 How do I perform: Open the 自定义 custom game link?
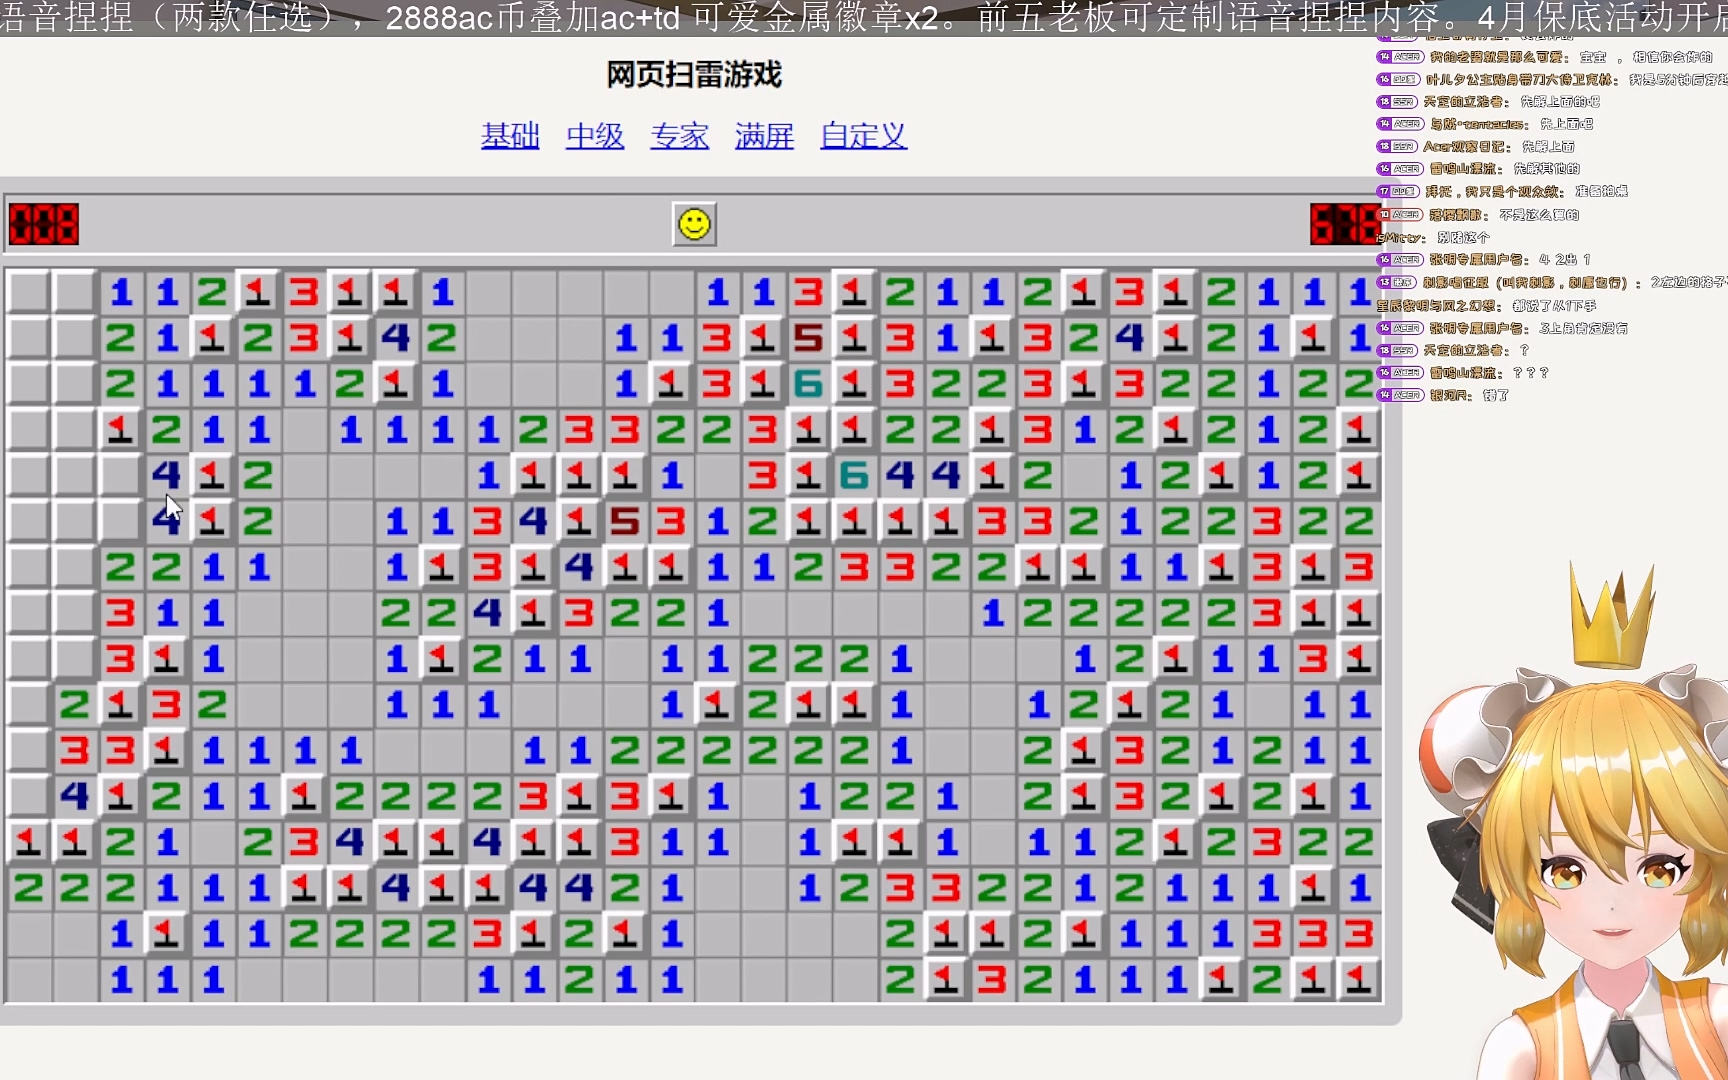click(x=863, y=136)
